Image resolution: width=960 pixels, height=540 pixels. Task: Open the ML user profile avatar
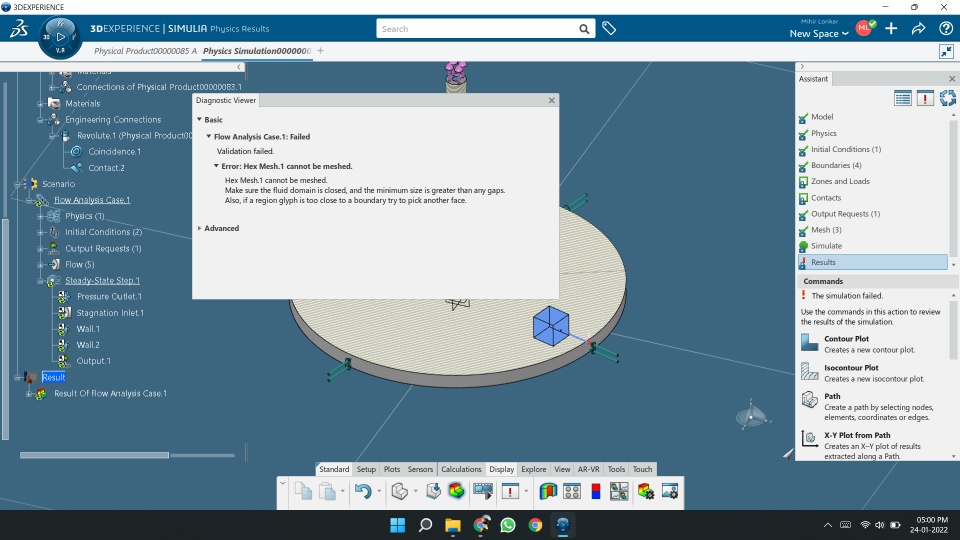point(864,28)
